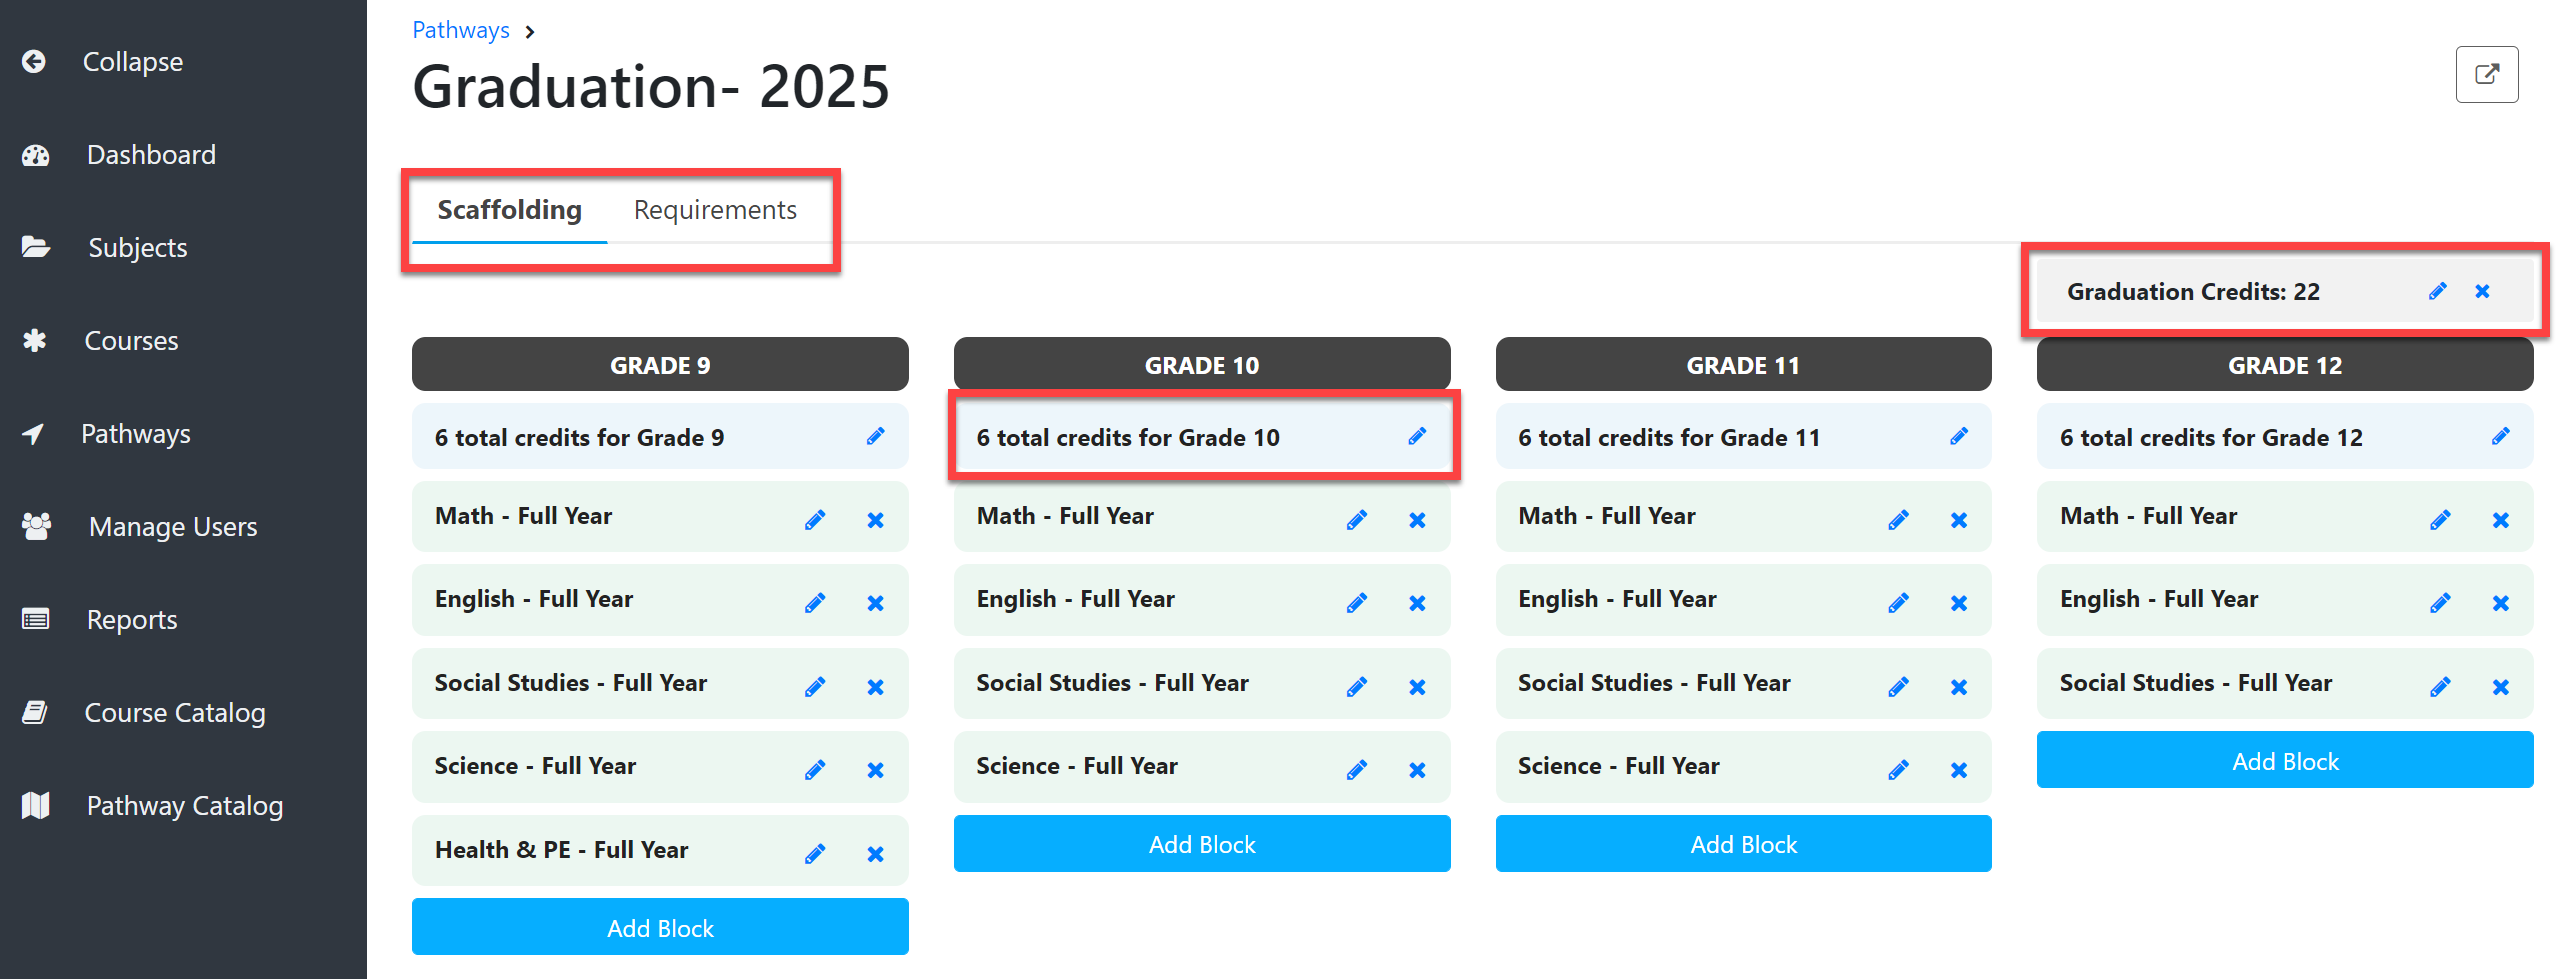Edit Grade 12 Social Studies block
Image resolution: width=2570 pixels, height=979 pixels.
[x=2440, y=687]
